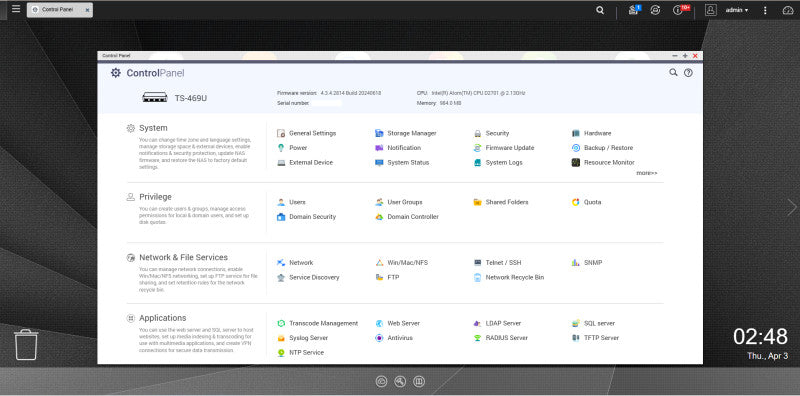Open Storage Manager

coord(406,133)
